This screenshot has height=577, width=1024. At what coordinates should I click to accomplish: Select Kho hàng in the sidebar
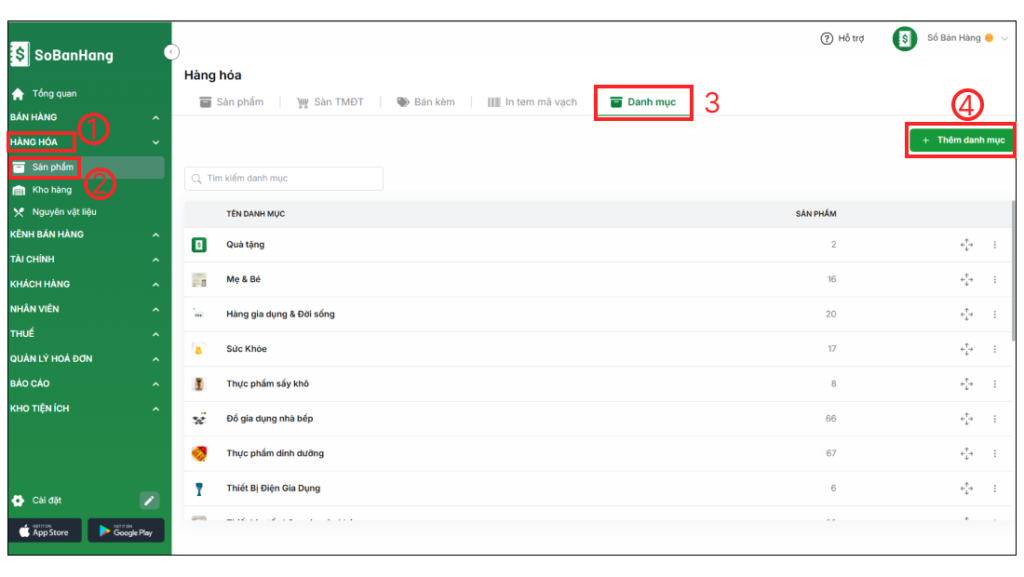point(52,190)
